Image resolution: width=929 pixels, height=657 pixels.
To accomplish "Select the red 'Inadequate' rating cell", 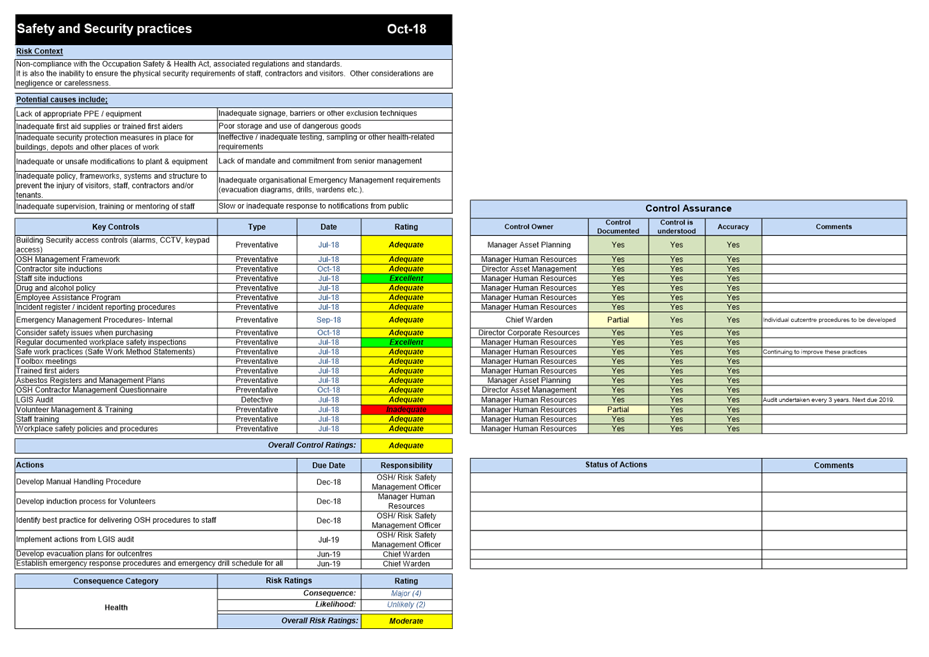I will point(406,409).
